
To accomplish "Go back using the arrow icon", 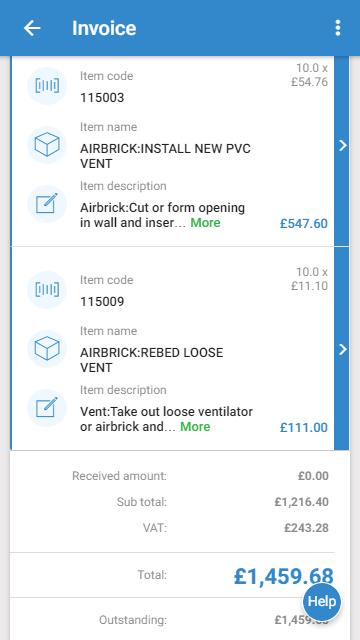I will point(32,28).
